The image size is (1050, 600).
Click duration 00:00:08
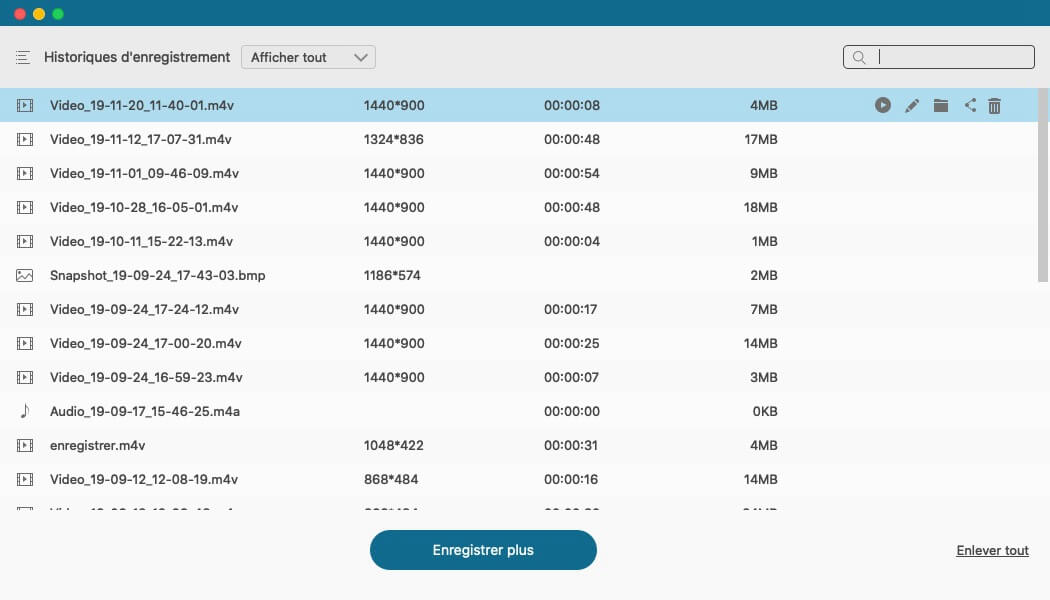point(572,105)
